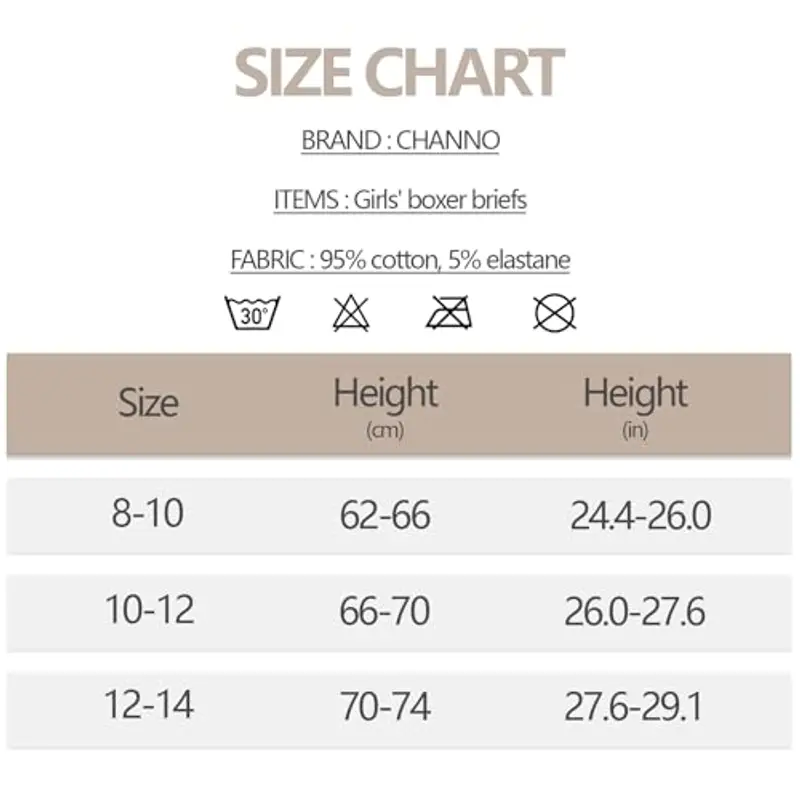Click the BRAND : CHANNO text
Image resolution: width=800 pixels, height=800 pixels.
coord(400,140)
